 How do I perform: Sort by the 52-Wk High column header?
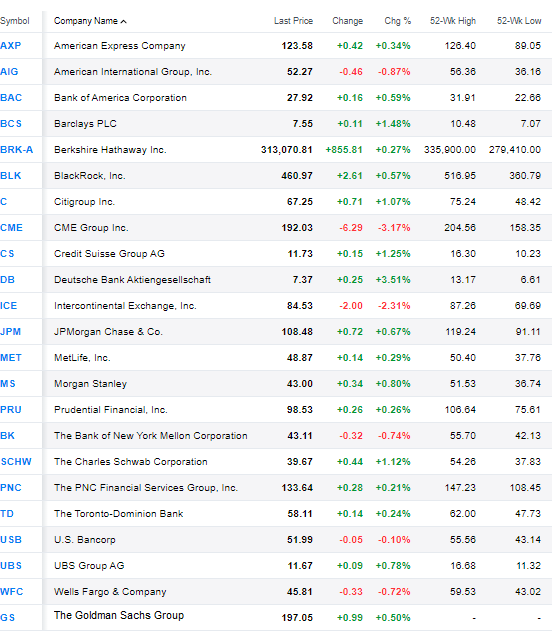[x=453, y=21]
